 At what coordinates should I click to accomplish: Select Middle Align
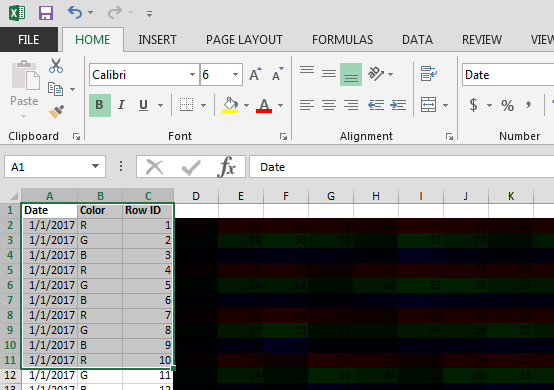tap(329, 75)
